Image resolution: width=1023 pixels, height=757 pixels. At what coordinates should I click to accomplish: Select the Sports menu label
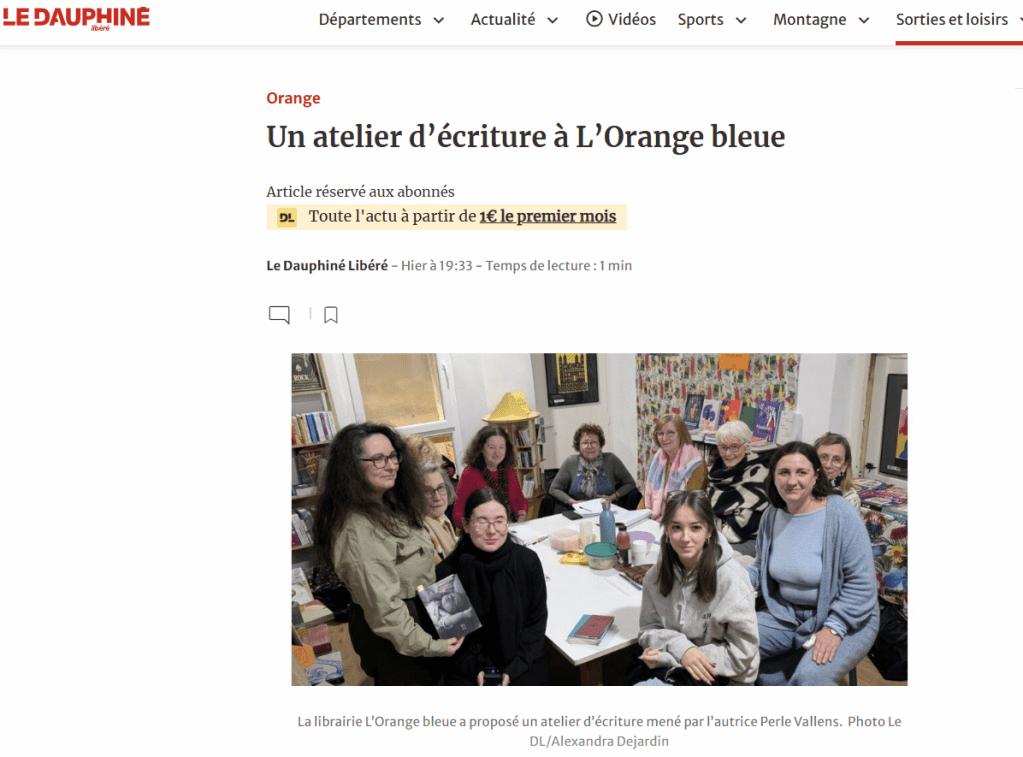point(700,20)
